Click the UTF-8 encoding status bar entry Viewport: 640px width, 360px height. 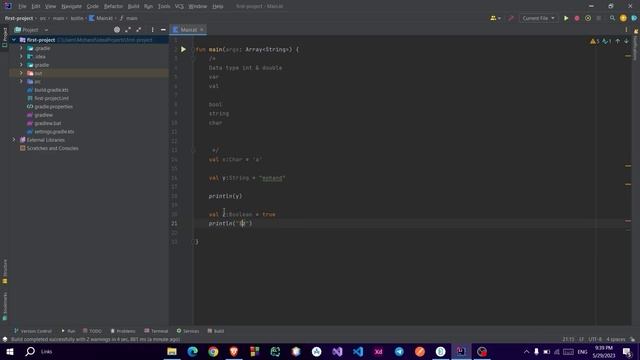point(595,339)
